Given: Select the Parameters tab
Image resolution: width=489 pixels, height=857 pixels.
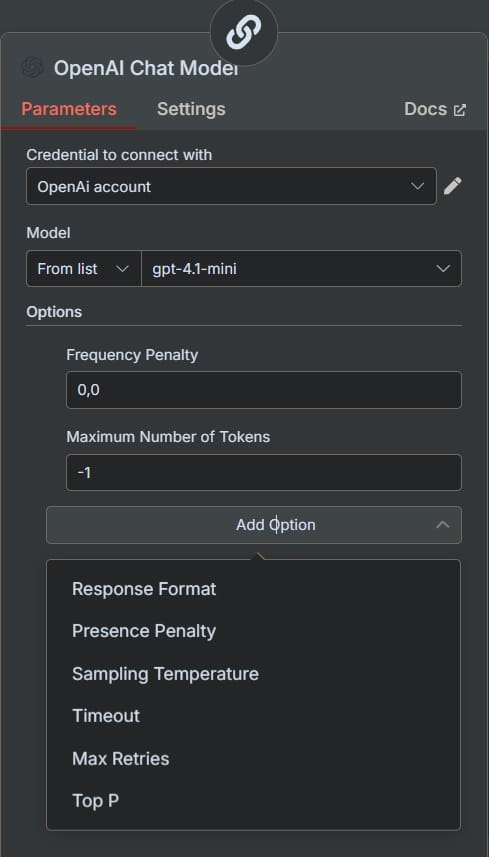Looking at the screenshot, I should tap(69, 109).
